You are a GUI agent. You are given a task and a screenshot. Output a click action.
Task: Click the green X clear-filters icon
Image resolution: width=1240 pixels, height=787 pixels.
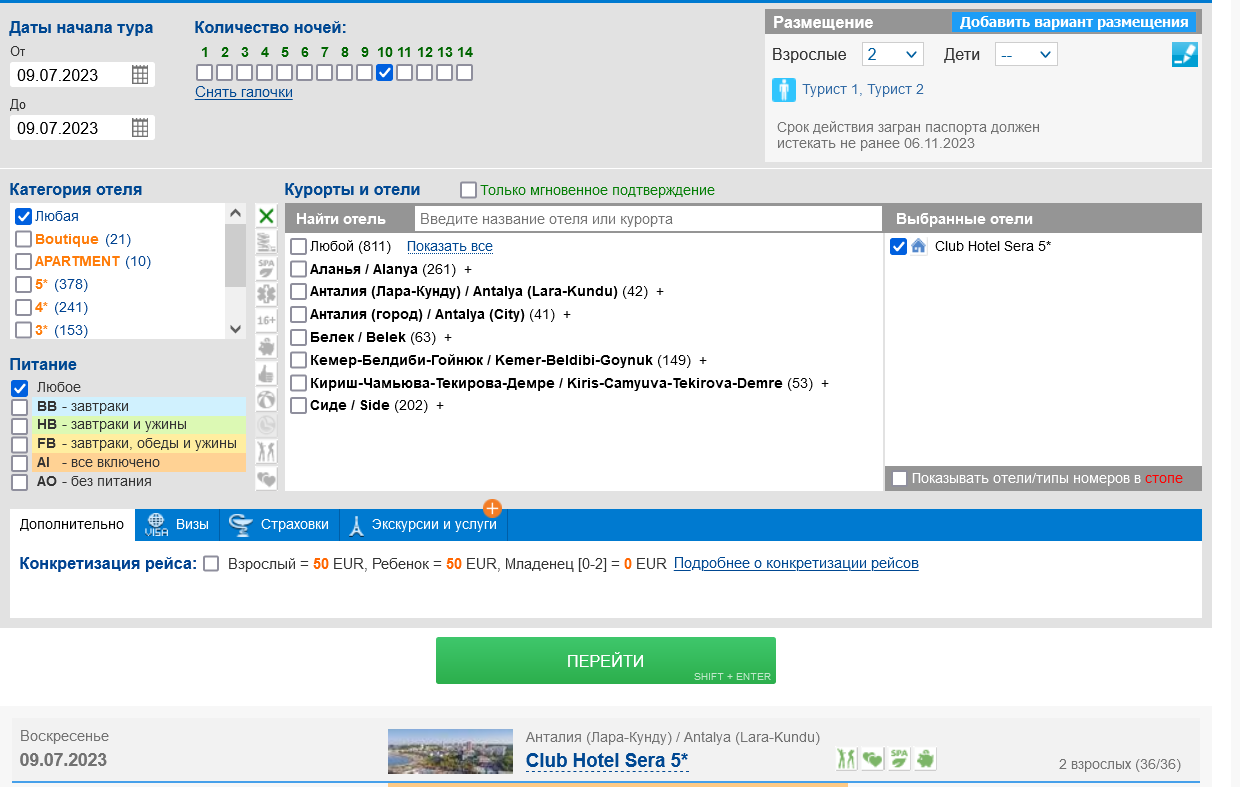pos(266,216)
